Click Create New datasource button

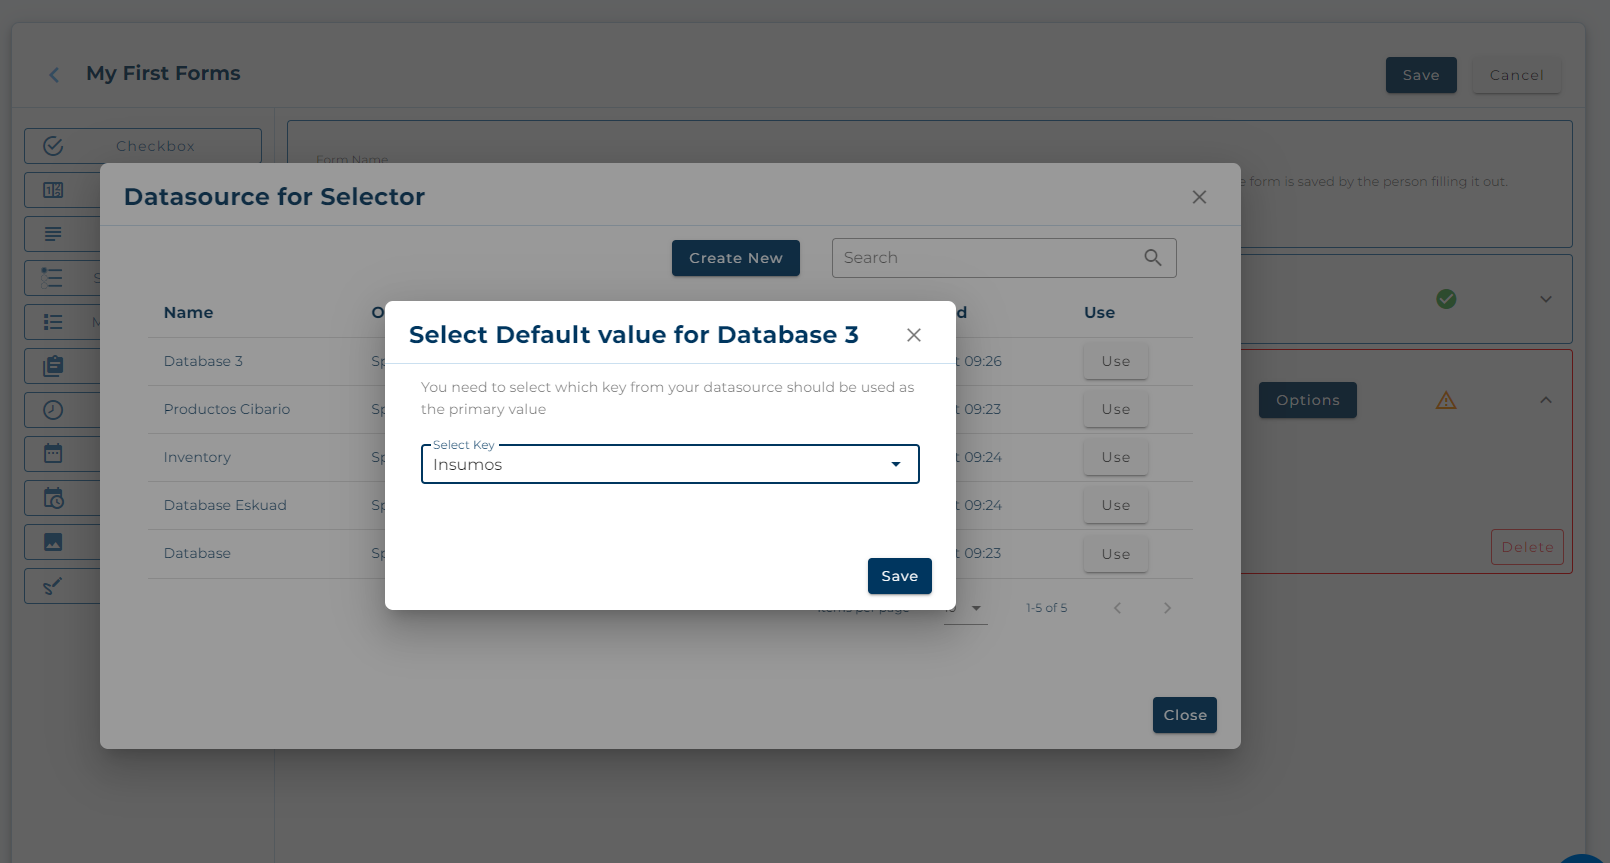tap(735, 258)
